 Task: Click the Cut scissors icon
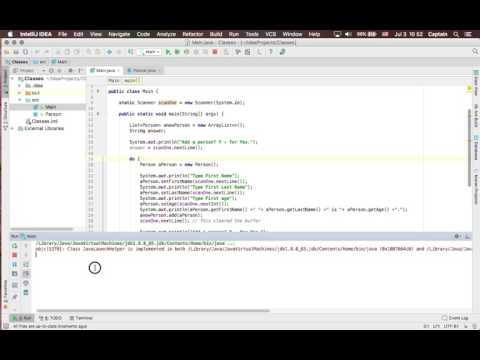58,52
